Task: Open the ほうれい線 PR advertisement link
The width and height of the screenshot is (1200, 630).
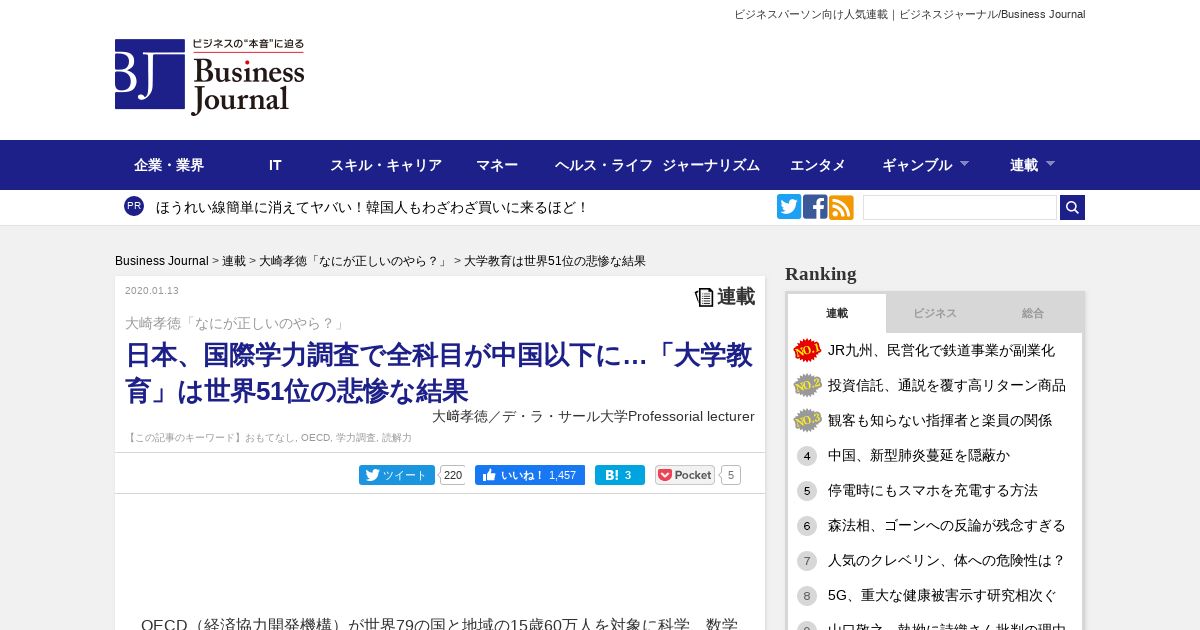Action: (x=372, y=207)
